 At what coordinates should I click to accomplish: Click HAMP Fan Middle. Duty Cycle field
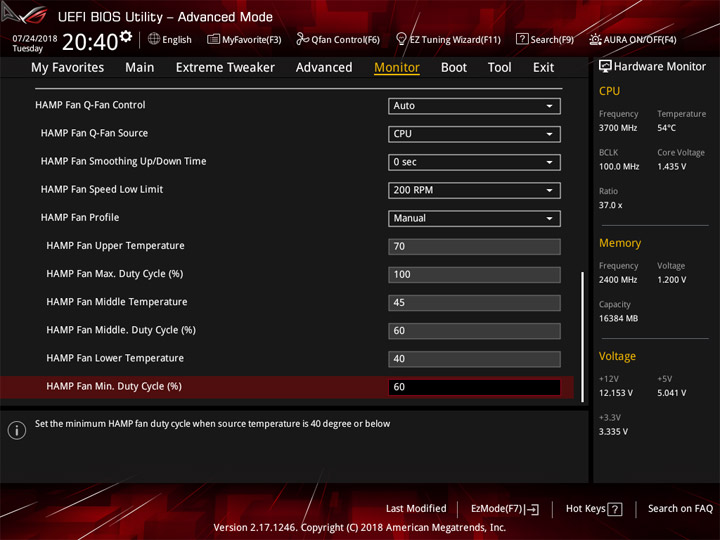(x=474, y=331)
